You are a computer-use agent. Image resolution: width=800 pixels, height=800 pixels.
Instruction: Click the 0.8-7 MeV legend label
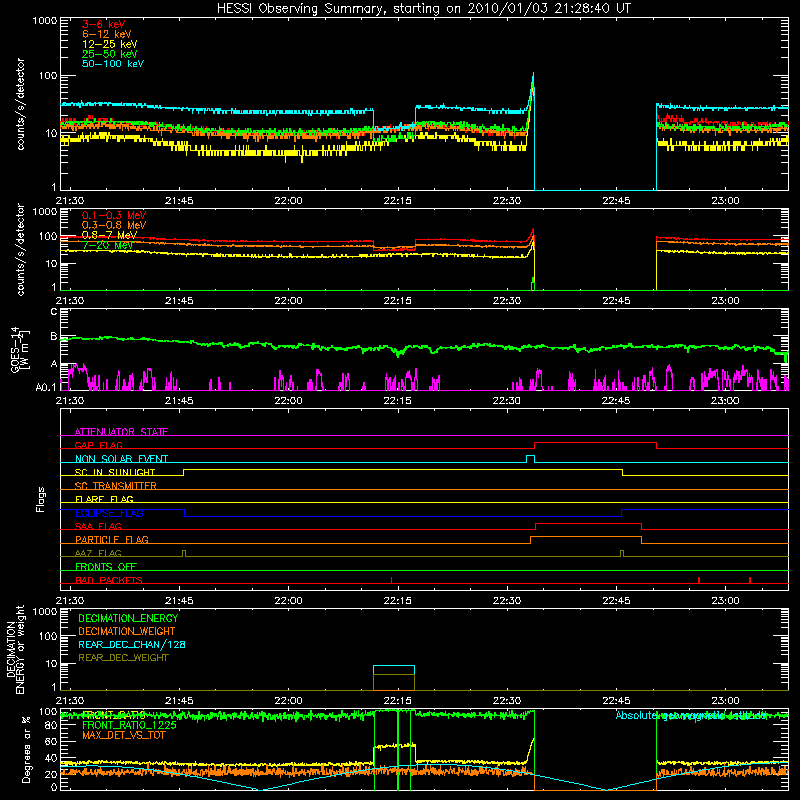point(109,235)
